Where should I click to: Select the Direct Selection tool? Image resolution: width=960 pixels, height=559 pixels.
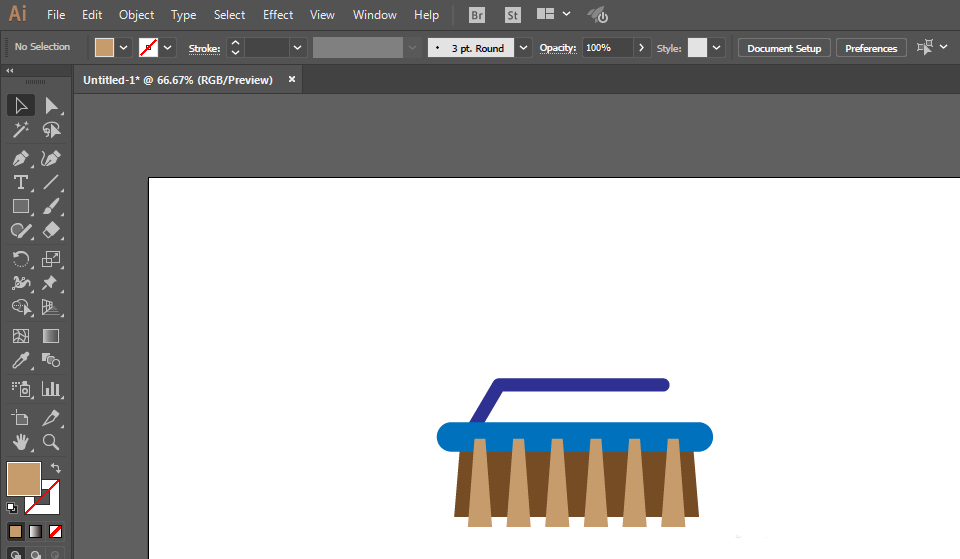pyautogui.click(x=51, y=105)
